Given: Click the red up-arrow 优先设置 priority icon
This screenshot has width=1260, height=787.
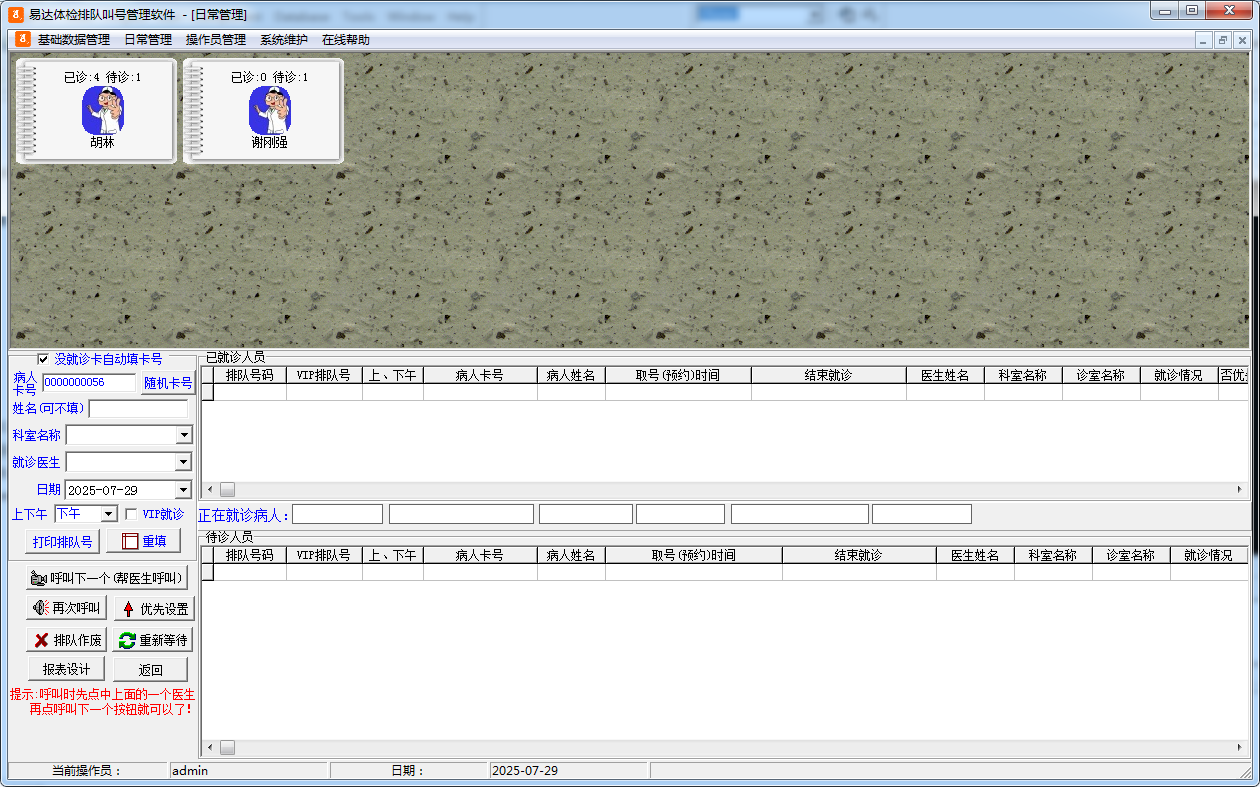Looking at the screenshot, I should click(x=128, y=609).
